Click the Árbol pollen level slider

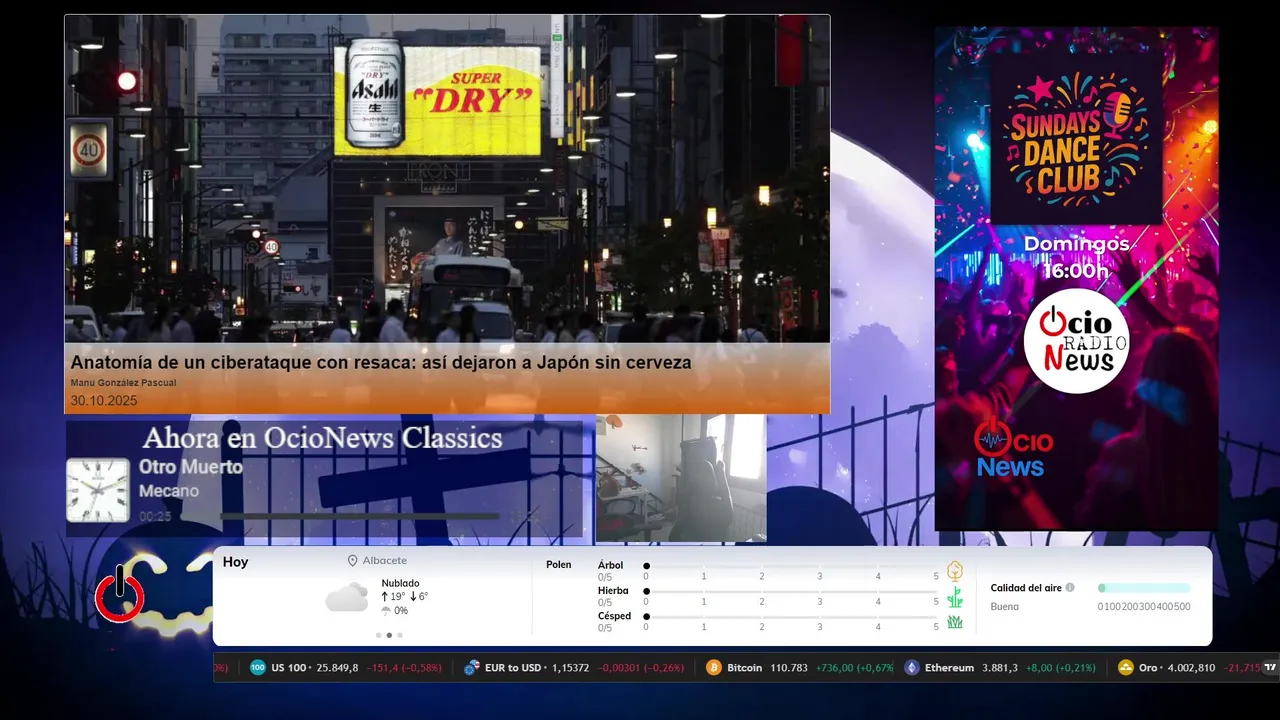point(791,566)
